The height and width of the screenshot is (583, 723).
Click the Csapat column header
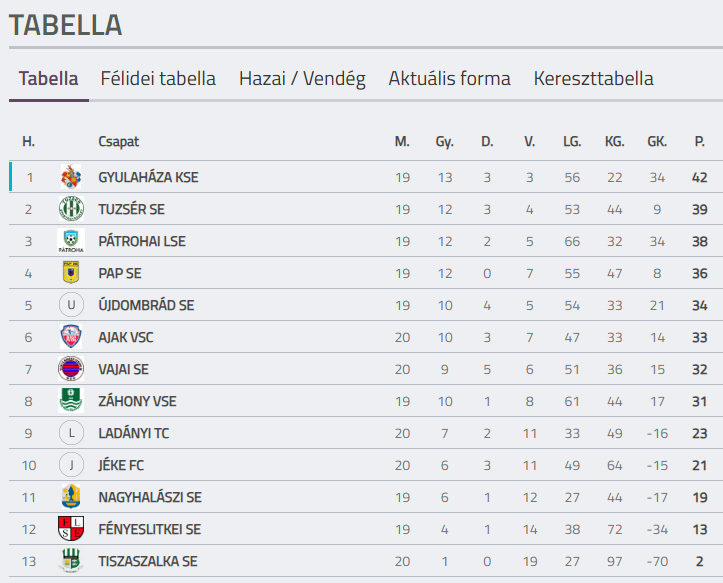click(119, 142)
